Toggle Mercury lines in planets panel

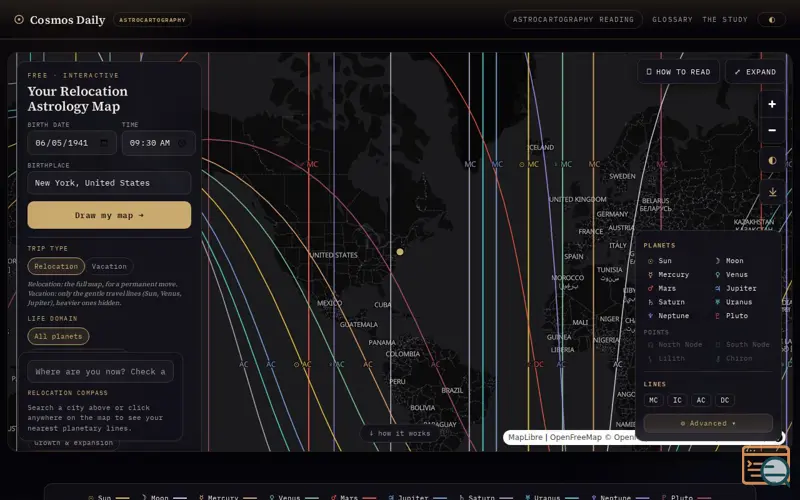pyautogui.click(x=668, y=274)
